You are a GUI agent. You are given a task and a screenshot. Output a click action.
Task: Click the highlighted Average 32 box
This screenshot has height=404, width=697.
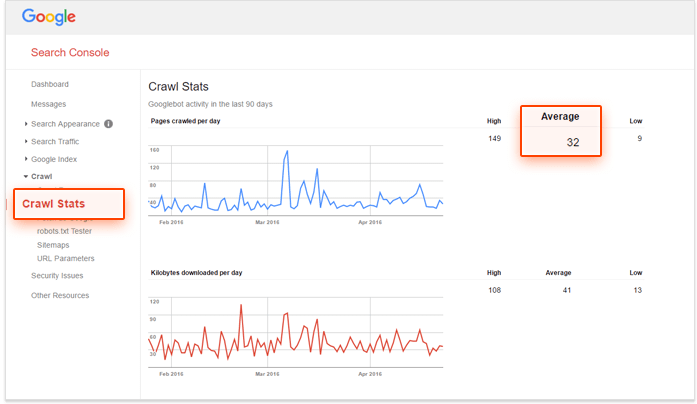[560, 131]
